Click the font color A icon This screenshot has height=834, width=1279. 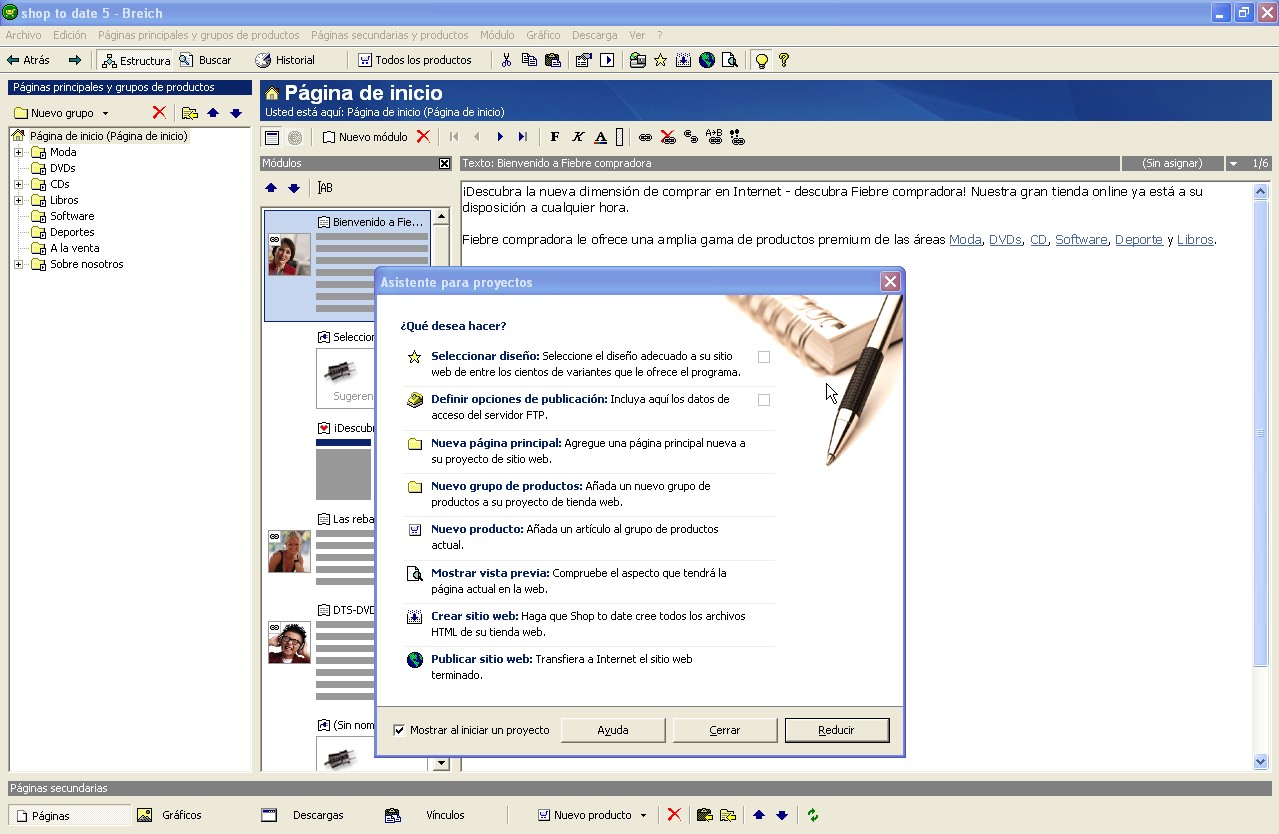(x=600, y=137)
